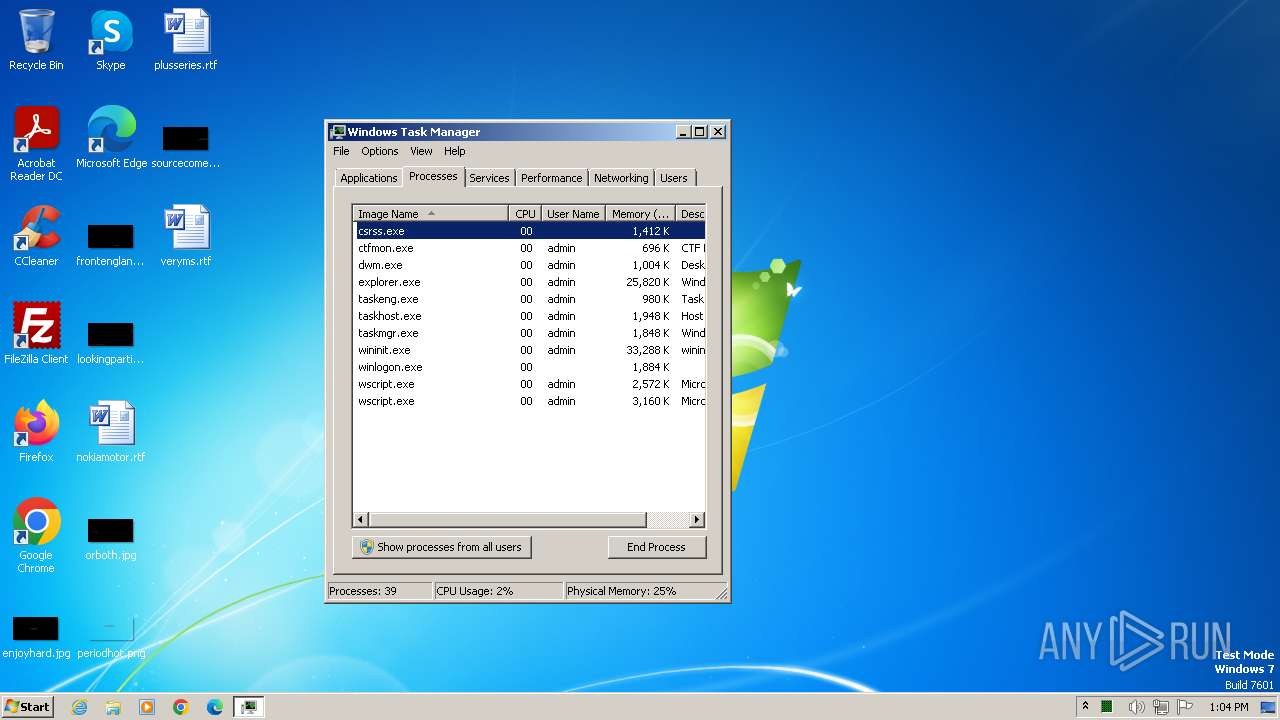Launch the CCleaner desktop shortcut

click(36, 236)
